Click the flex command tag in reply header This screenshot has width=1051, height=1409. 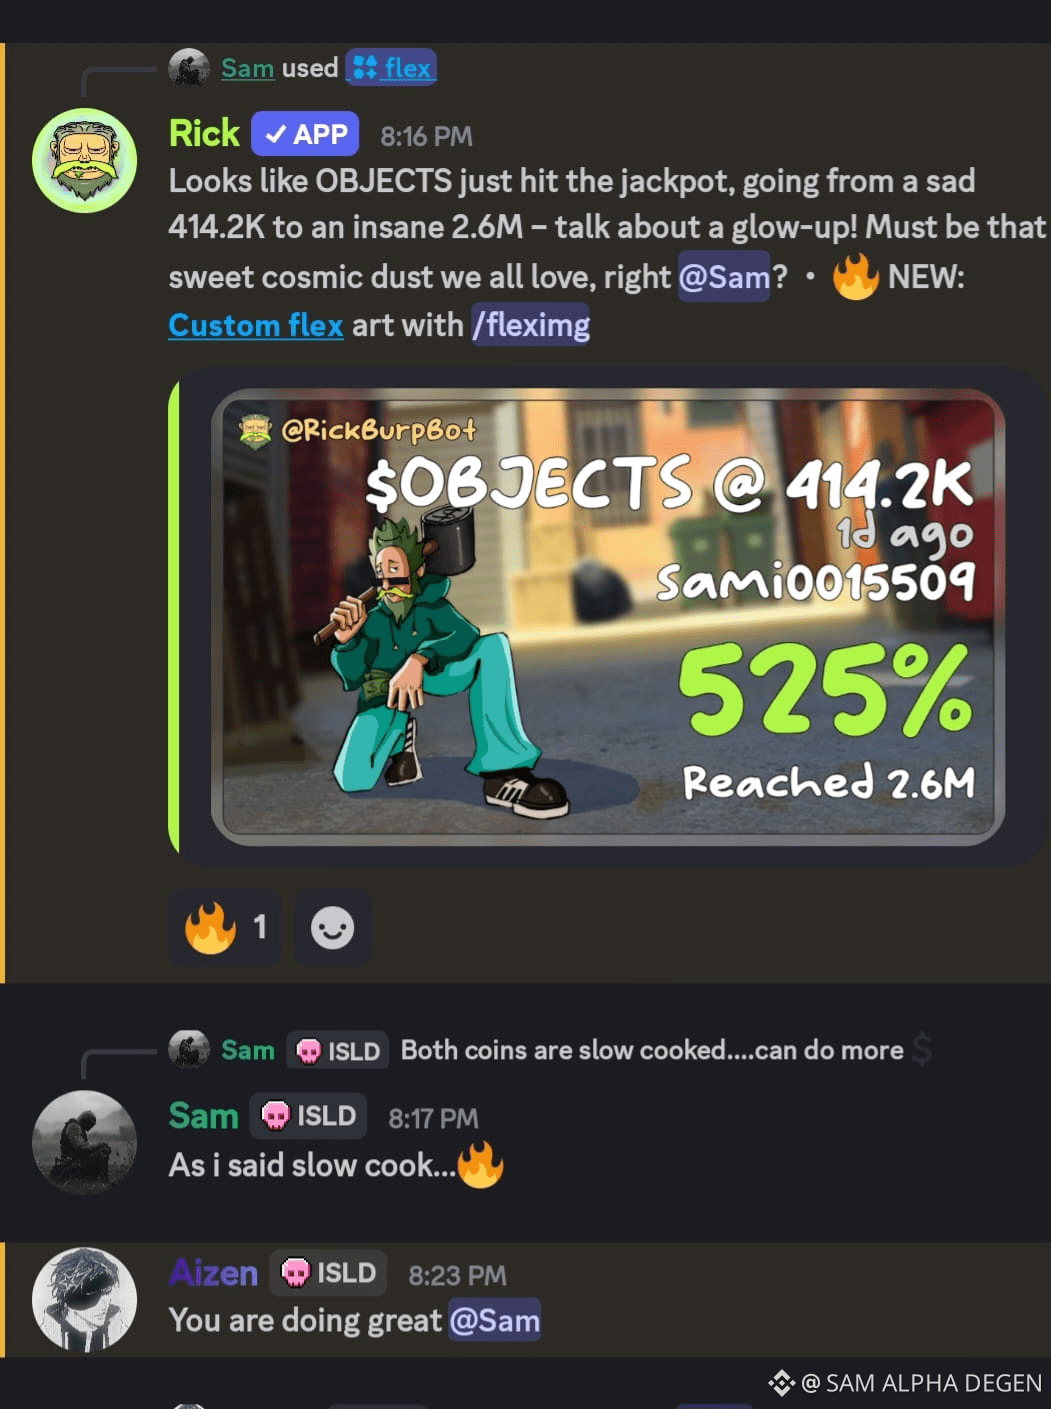[x=391, y=68]
